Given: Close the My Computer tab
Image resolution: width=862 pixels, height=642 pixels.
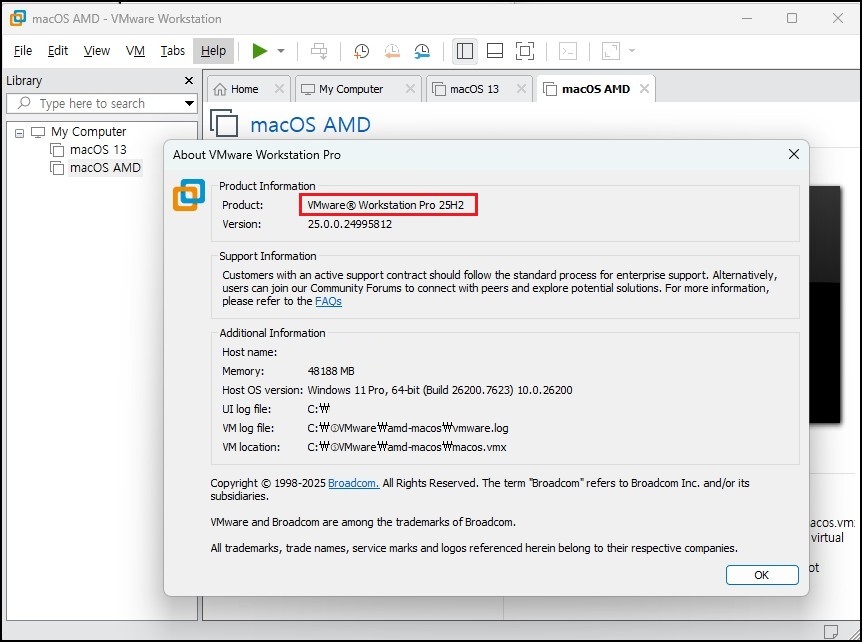Looking at the screenshot, I should 410,88.
